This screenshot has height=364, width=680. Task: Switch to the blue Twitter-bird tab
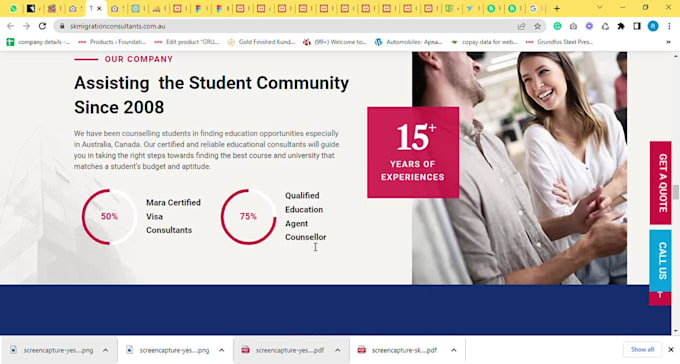tap(470, 8)
